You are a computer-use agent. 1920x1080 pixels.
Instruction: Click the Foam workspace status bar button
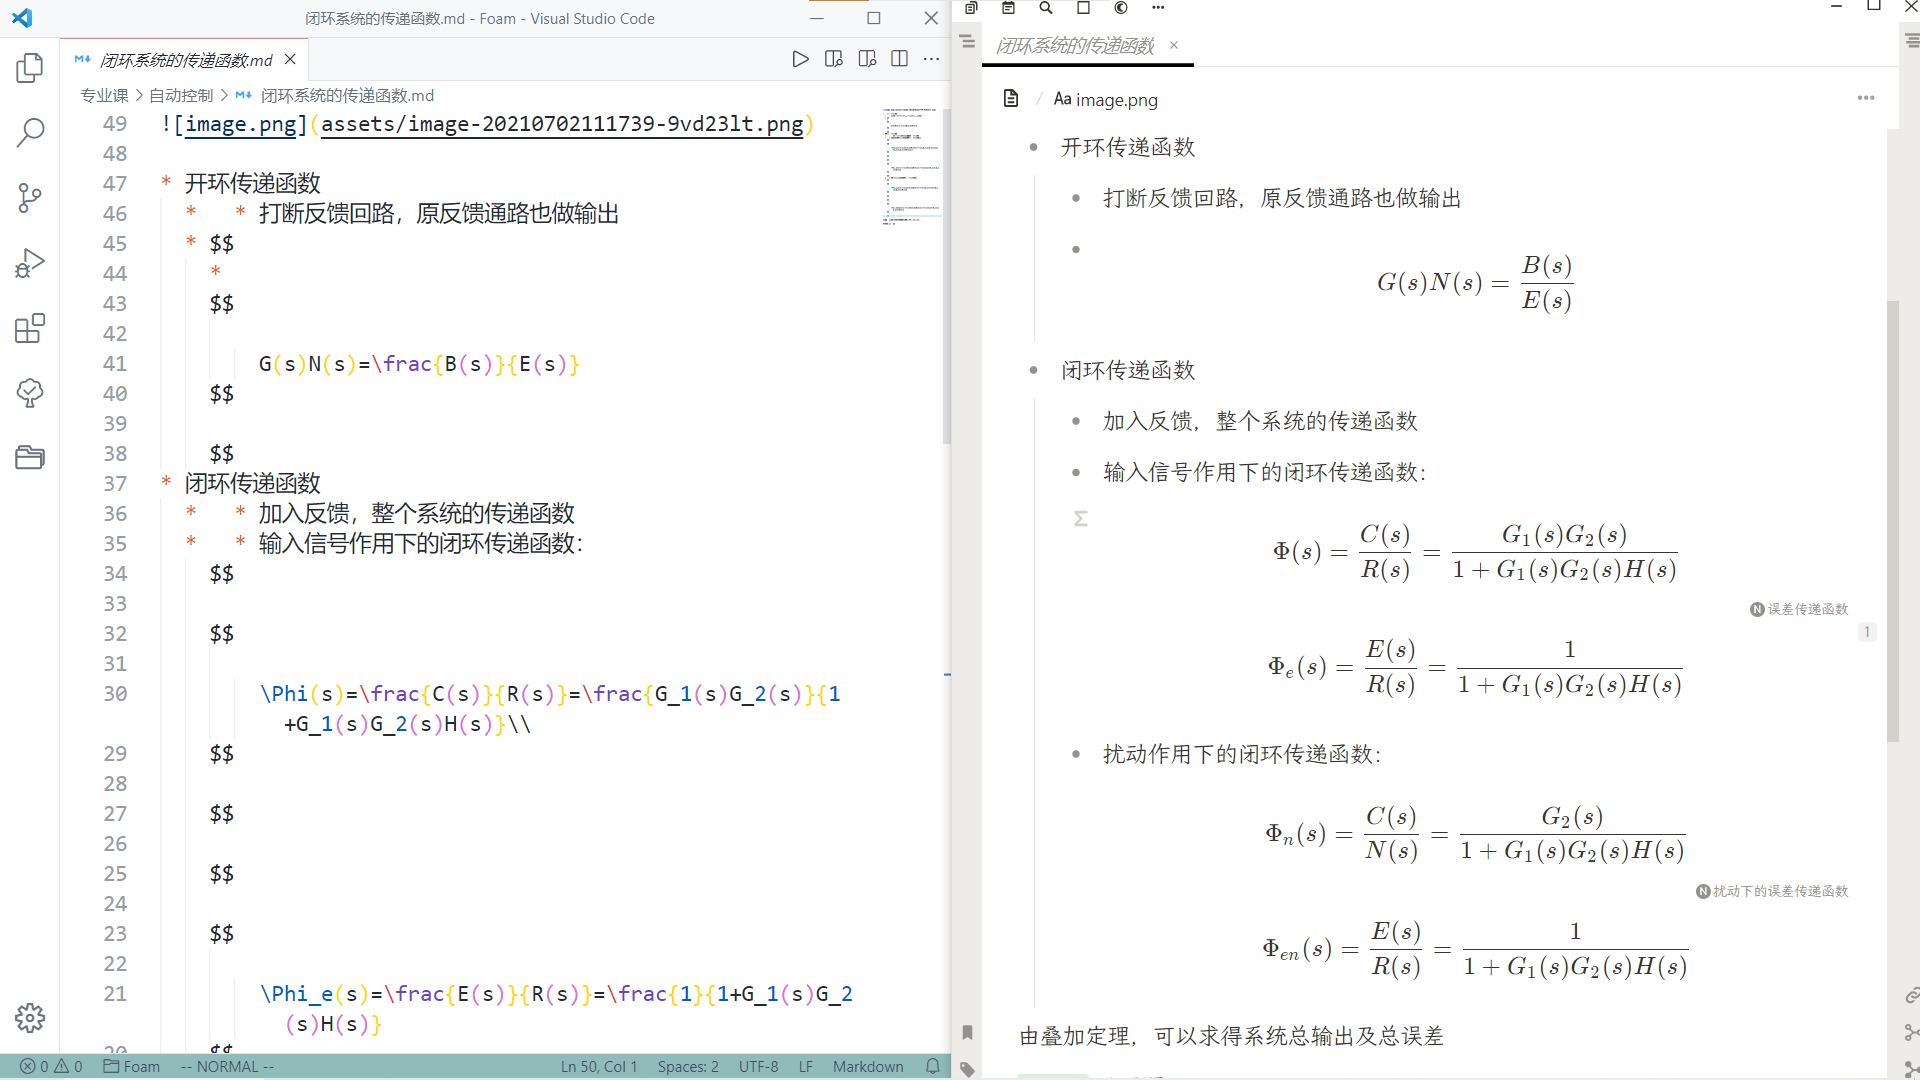click(132, 1066)
